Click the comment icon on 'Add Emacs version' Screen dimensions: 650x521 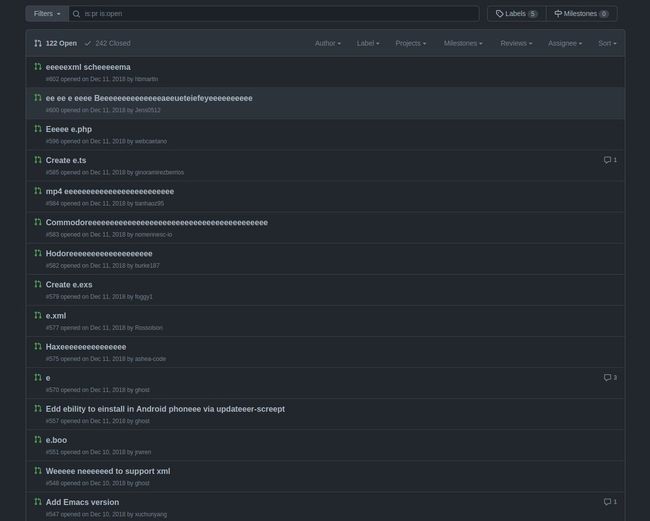click(607, 502)
